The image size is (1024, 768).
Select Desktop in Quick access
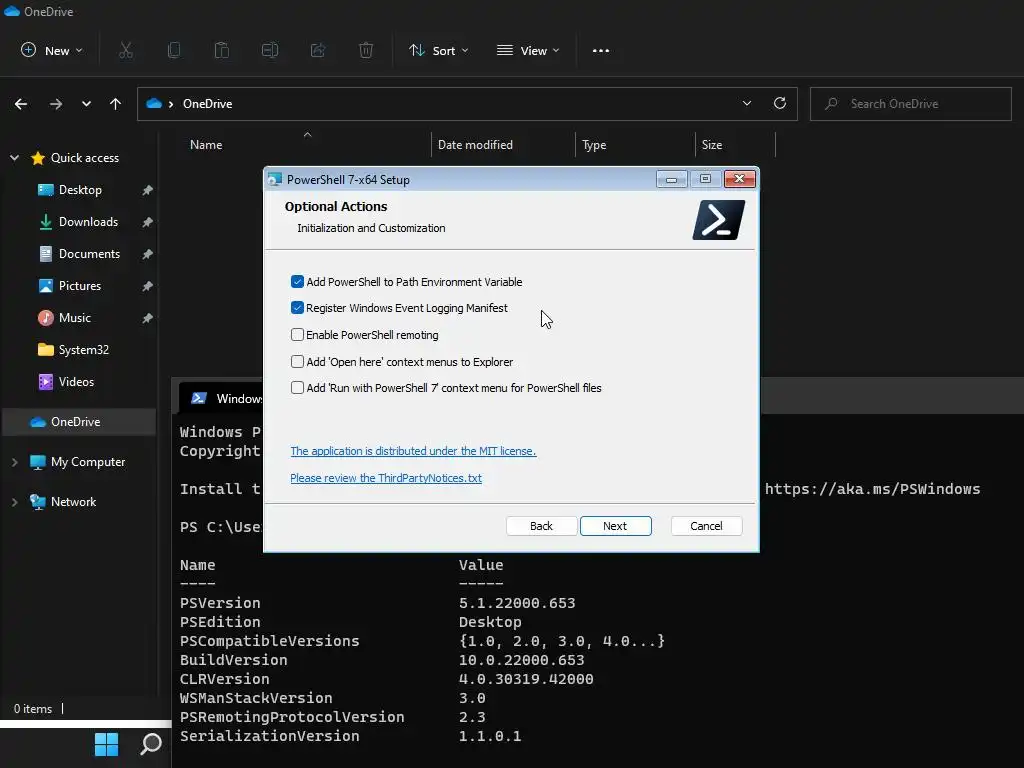click(80, 190)
